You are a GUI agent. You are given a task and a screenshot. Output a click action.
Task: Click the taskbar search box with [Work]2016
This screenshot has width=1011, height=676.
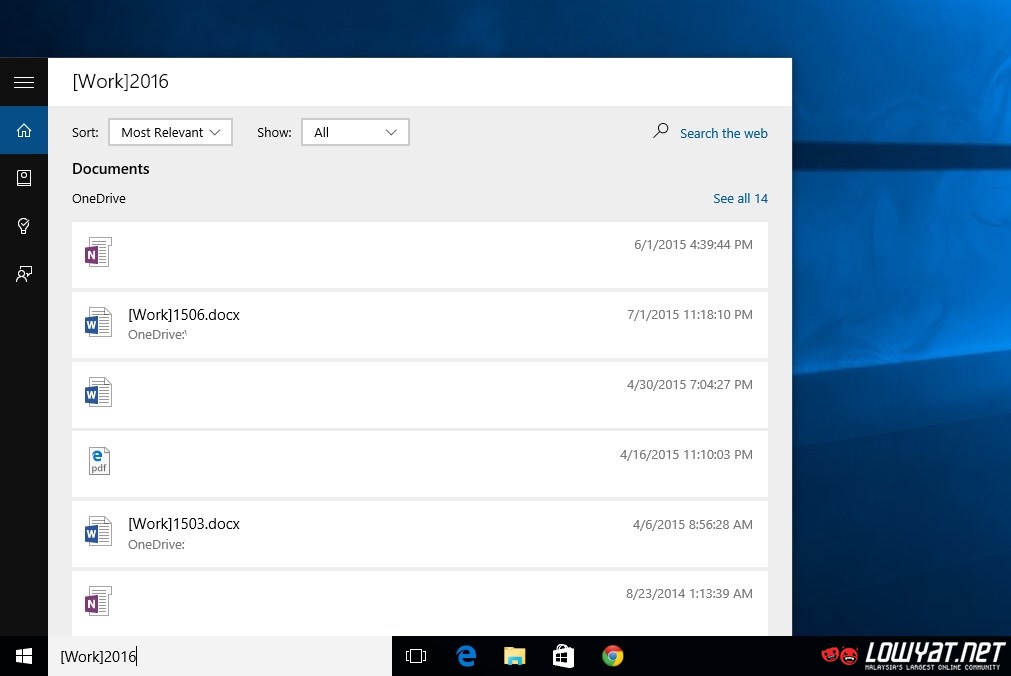tap(220, 656)
